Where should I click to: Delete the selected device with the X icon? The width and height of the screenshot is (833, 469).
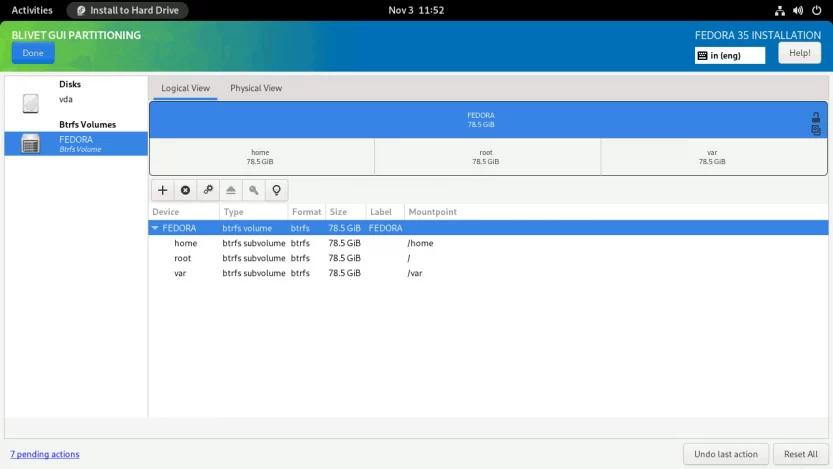pos(185,190)
